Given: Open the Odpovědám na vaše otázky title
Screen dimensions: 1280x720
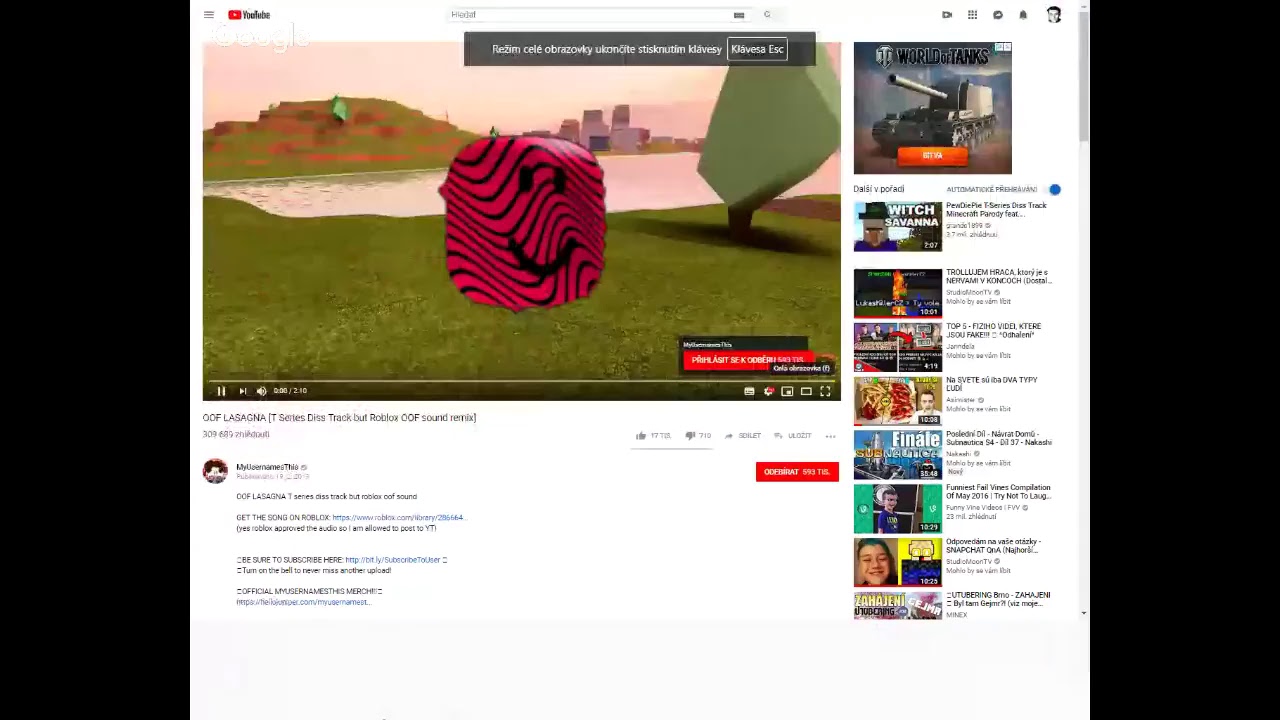Looking at the screenshot, I should click(993, 545).
